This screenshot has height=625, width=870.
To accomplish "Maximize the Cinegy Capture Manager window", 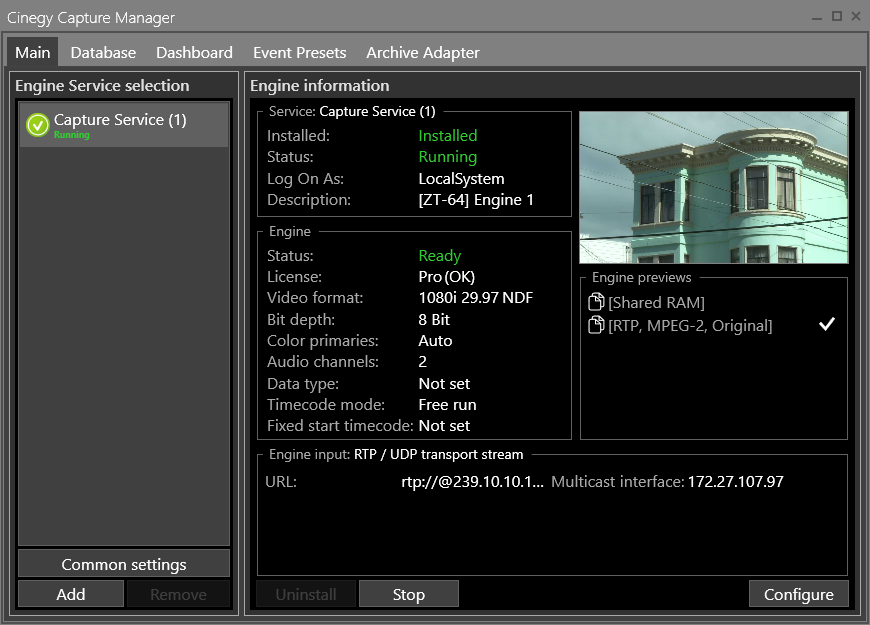I will (837, 17).
